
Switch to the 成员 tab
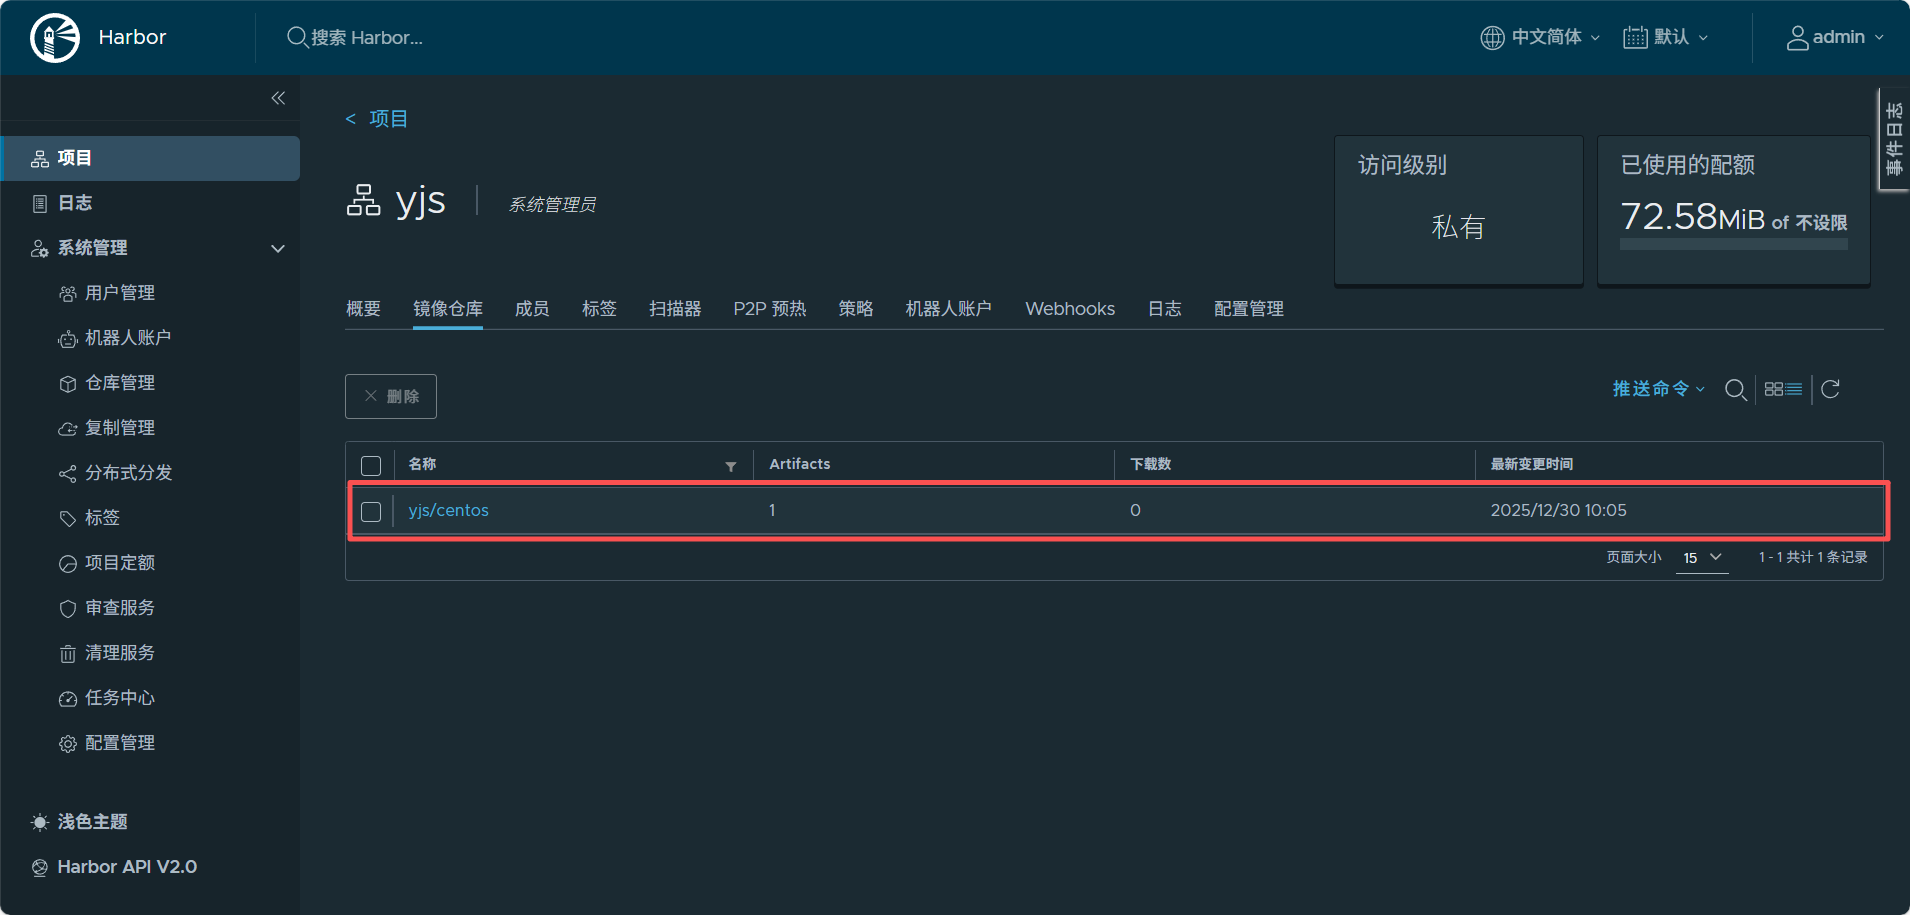pyautogui.click(x=532, y=309)
